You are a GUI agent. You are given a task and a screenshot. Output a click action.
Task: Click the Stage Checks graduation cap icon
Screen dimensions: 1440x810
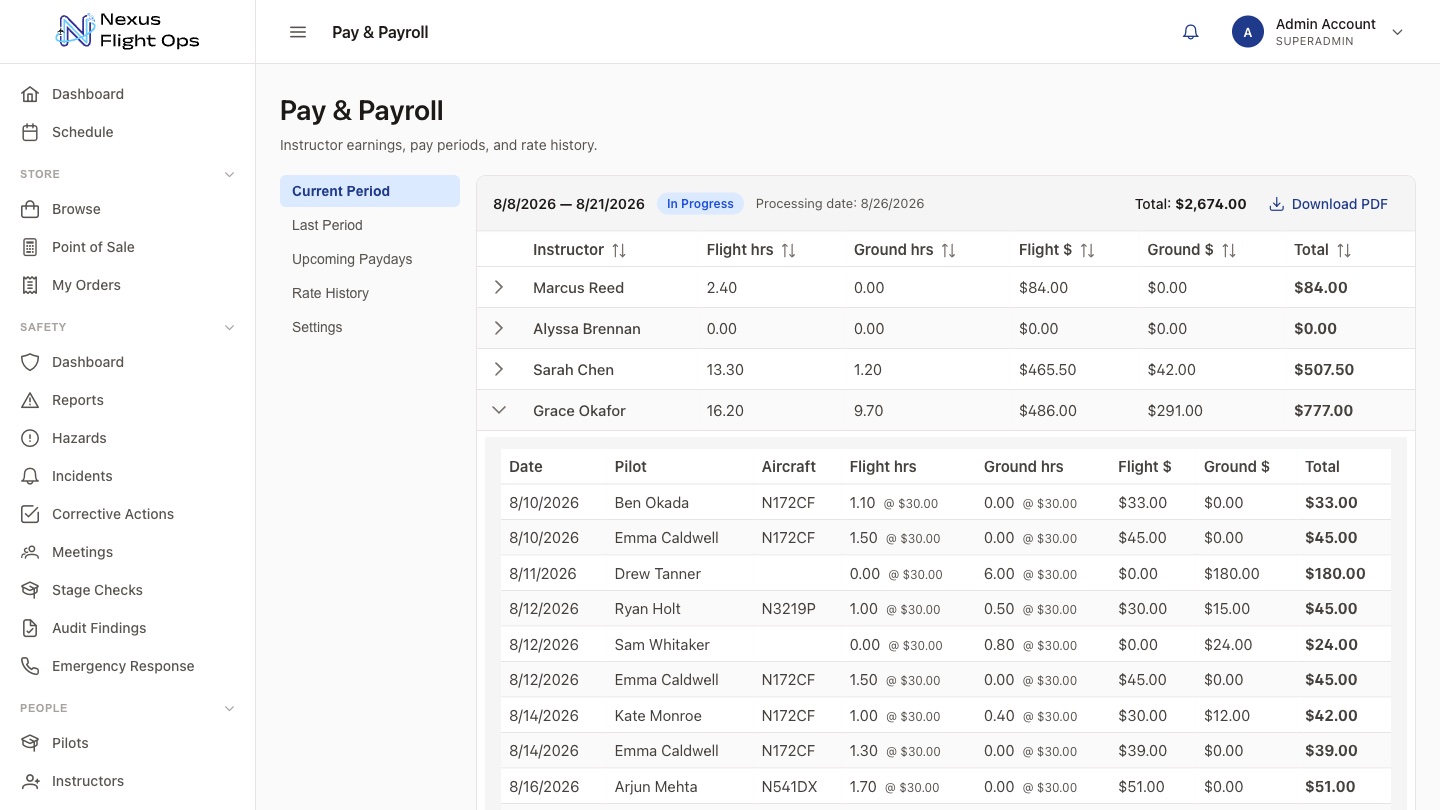point(31,590)
